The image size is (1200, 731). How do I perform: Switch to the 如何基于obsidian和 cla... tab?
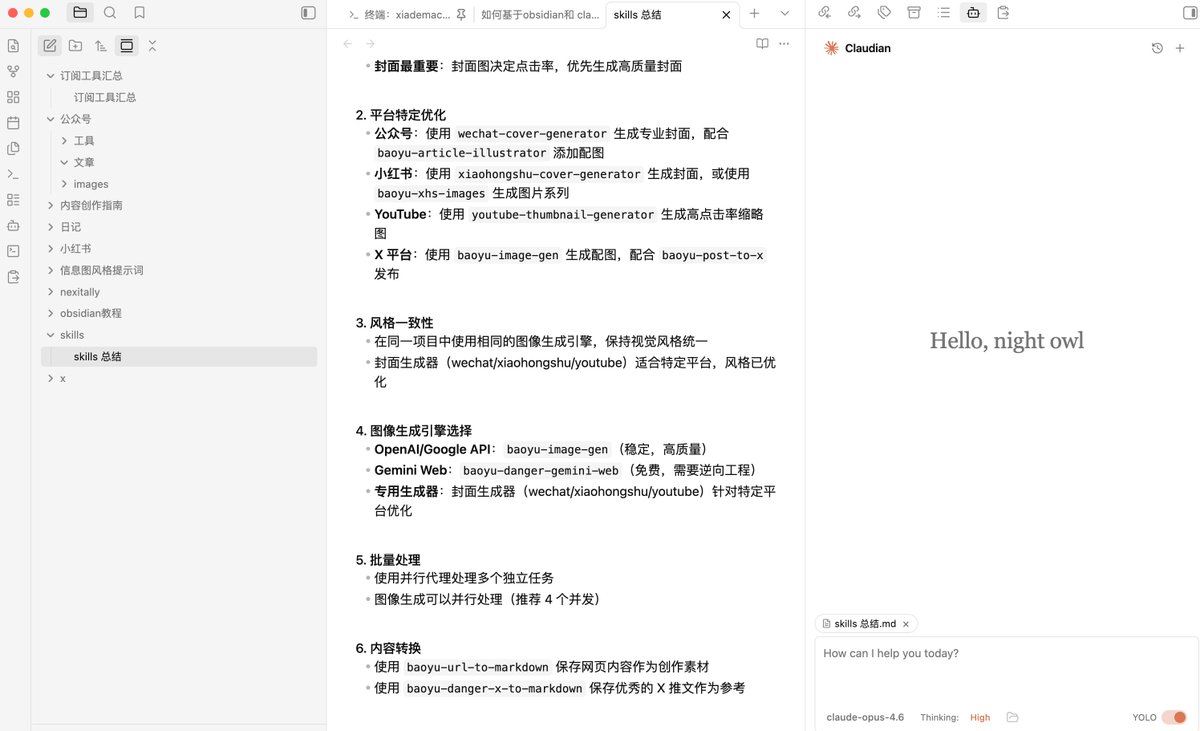point(540,14)
